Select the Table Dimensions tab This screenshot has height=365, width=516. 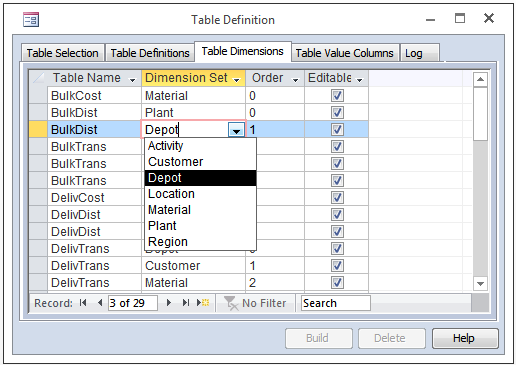(243, 51)
